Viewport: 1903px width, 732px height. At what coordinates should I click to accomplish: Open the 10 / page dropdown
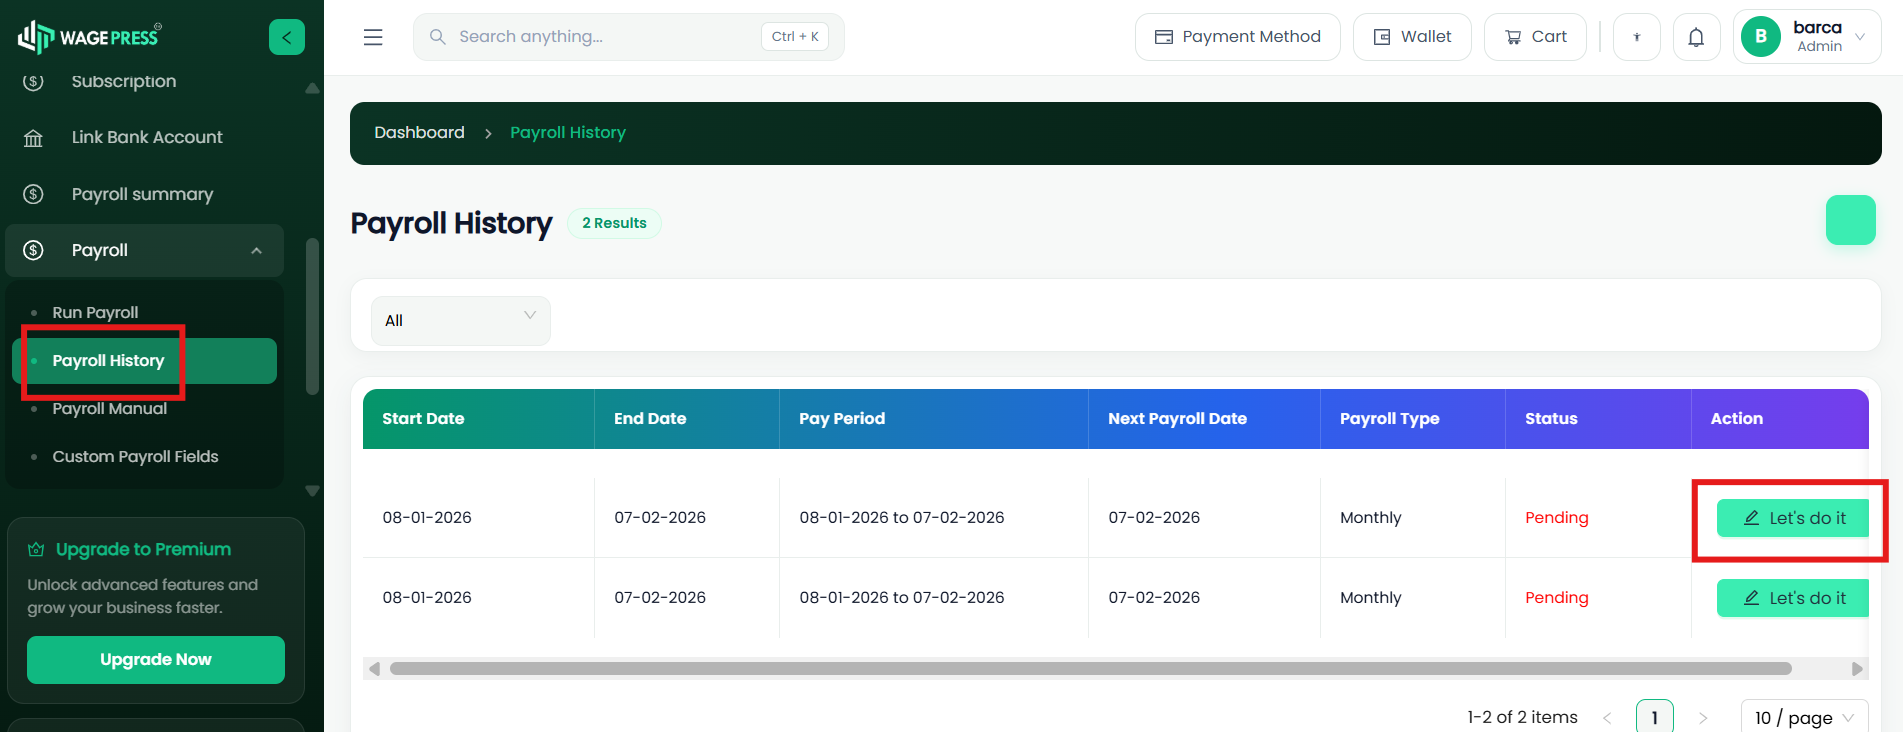(1805, 717)
